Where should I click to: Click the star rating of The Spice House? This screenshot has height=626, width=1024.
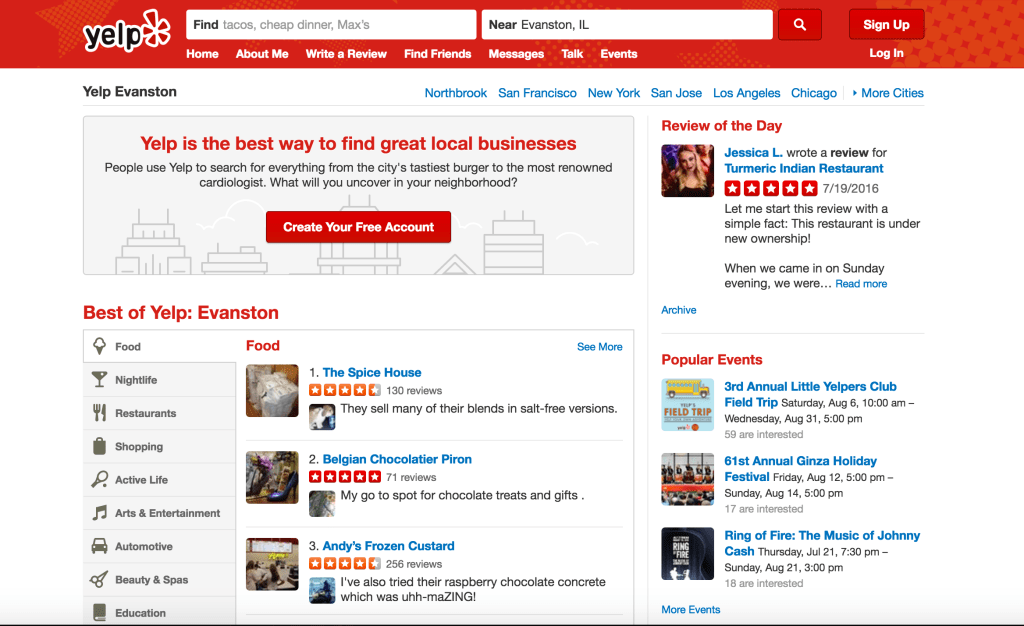click(345, 390)
